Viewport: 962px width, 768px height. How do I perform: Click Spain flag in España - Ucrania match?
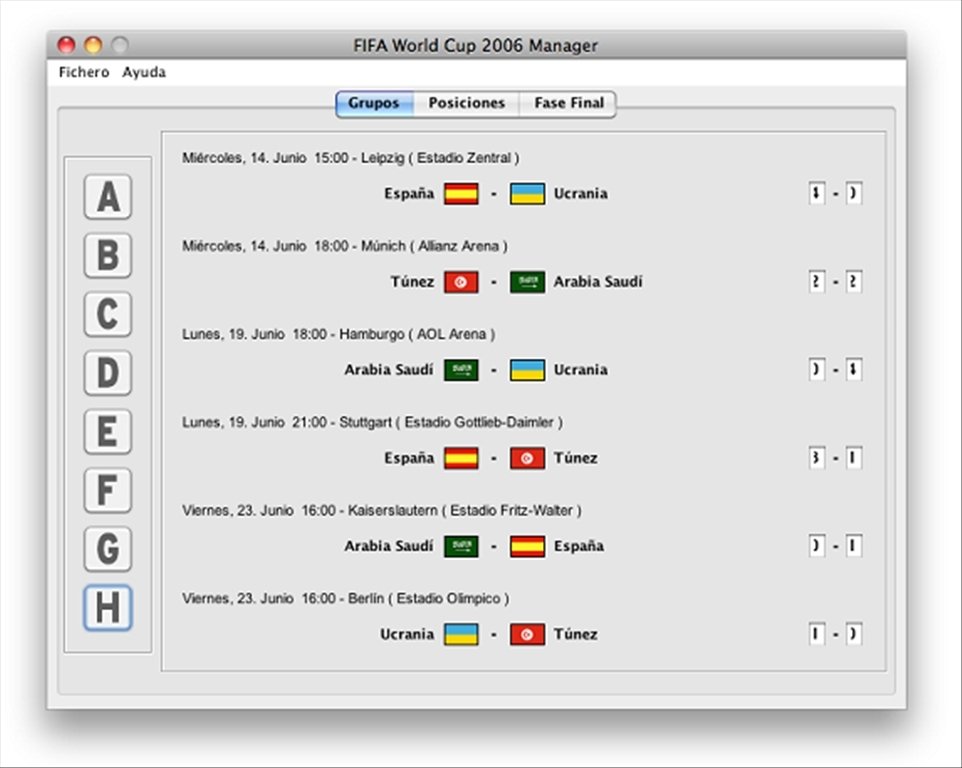(x=461, y=194)
